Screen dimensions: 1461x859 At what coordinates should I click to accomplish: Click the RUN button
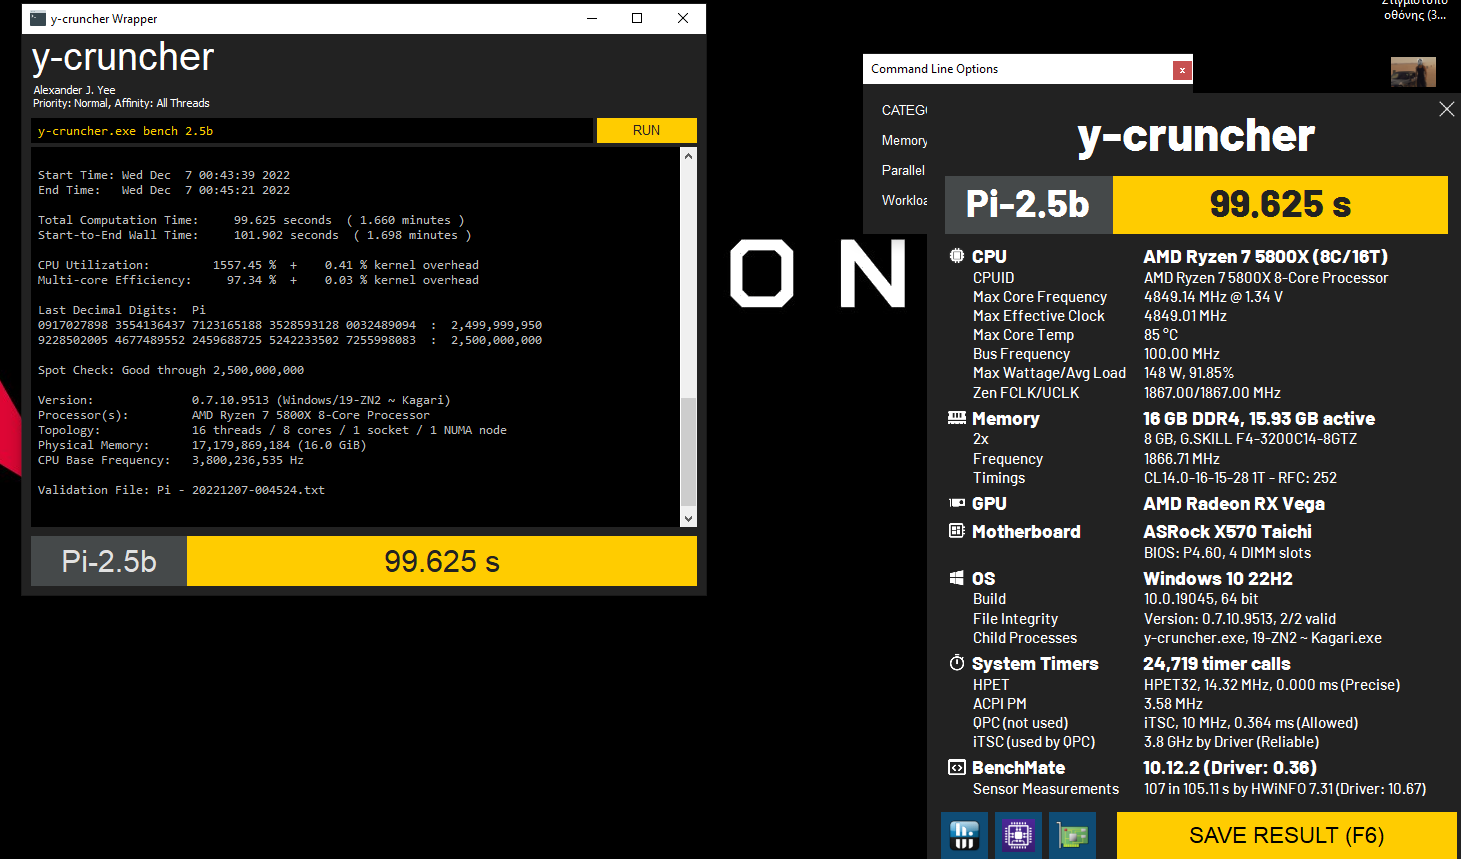tap(646, 130)
